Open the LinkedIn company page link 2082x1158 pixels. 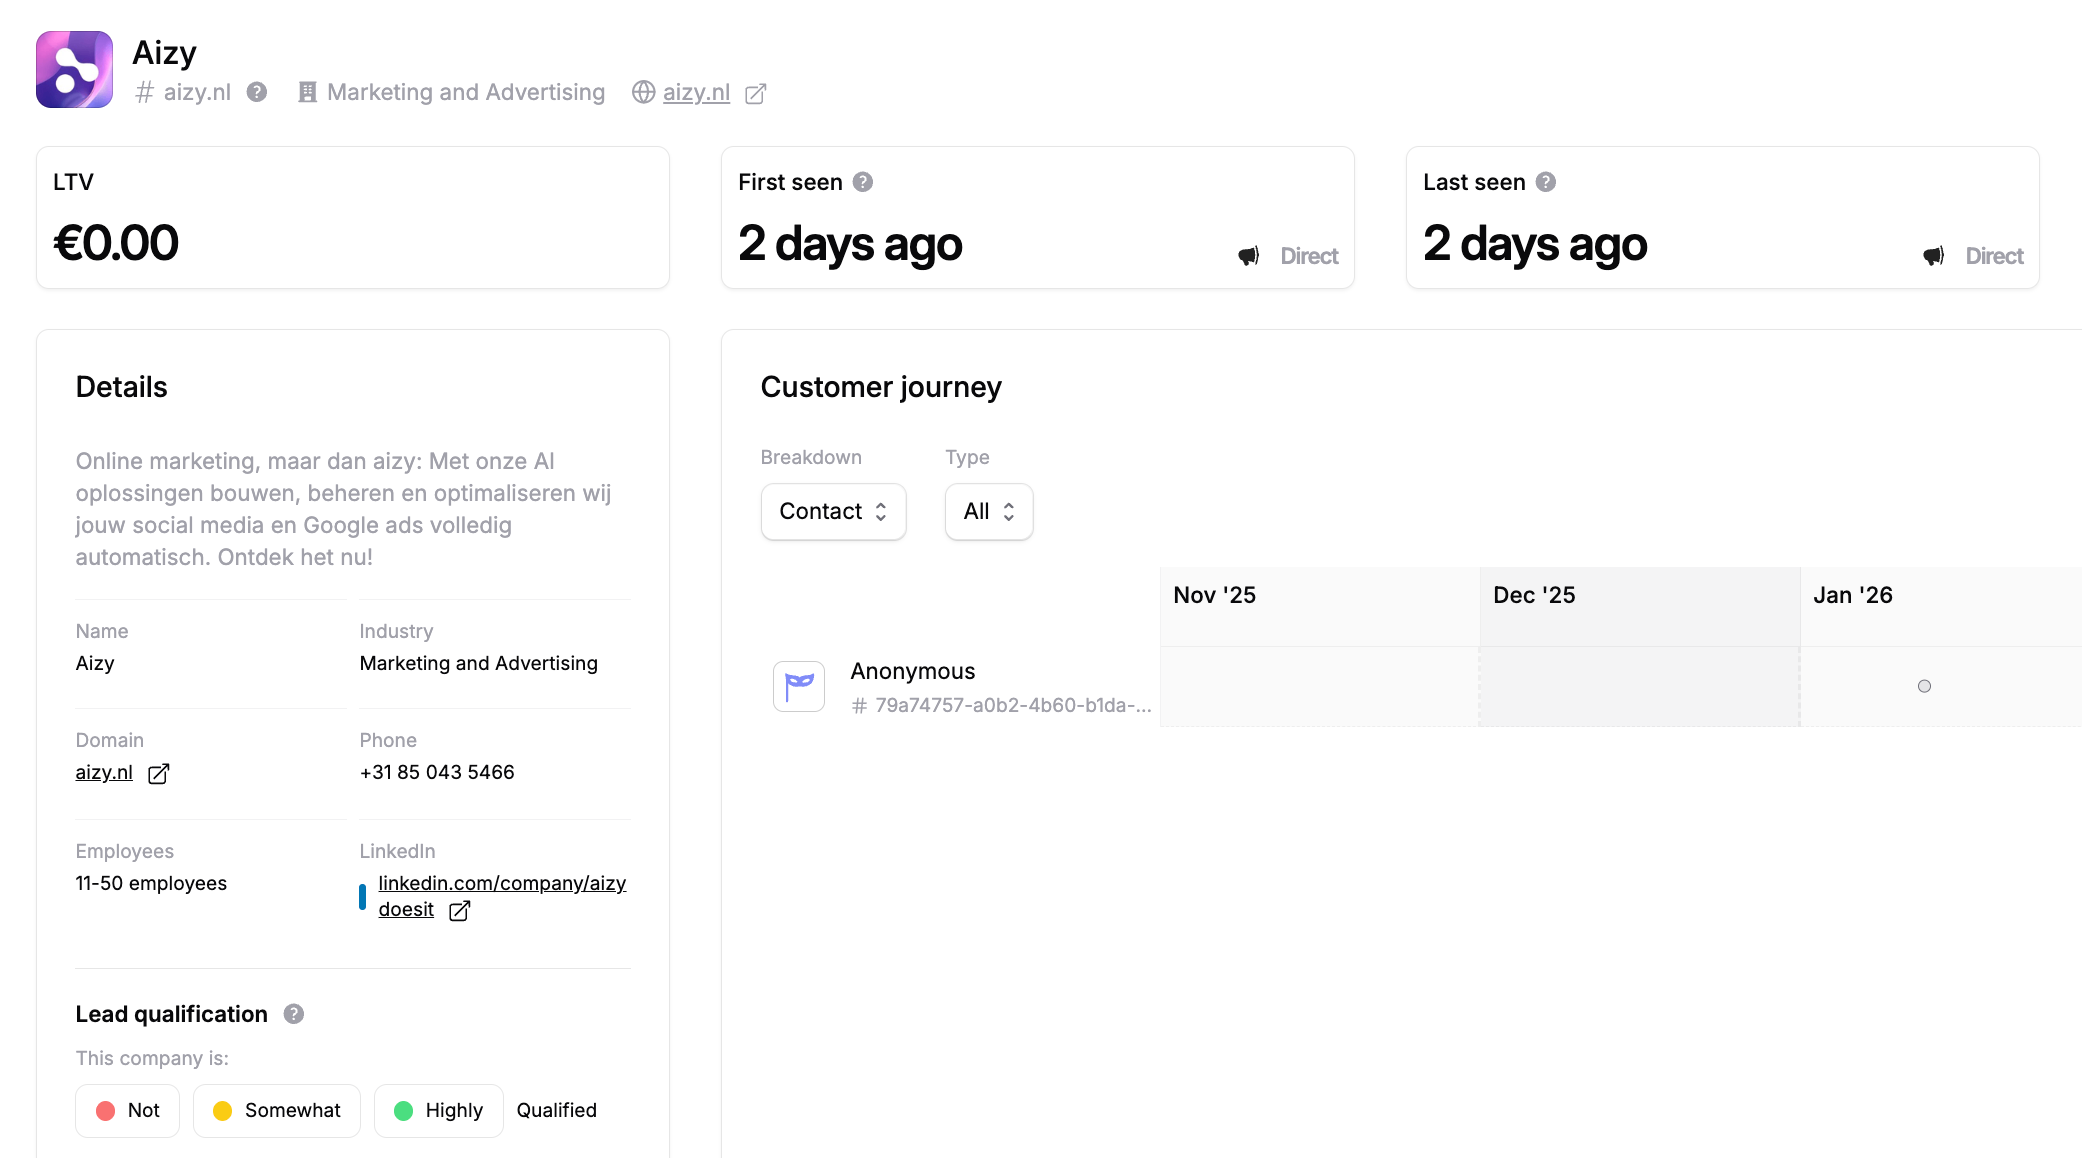(x=501, y=883)
